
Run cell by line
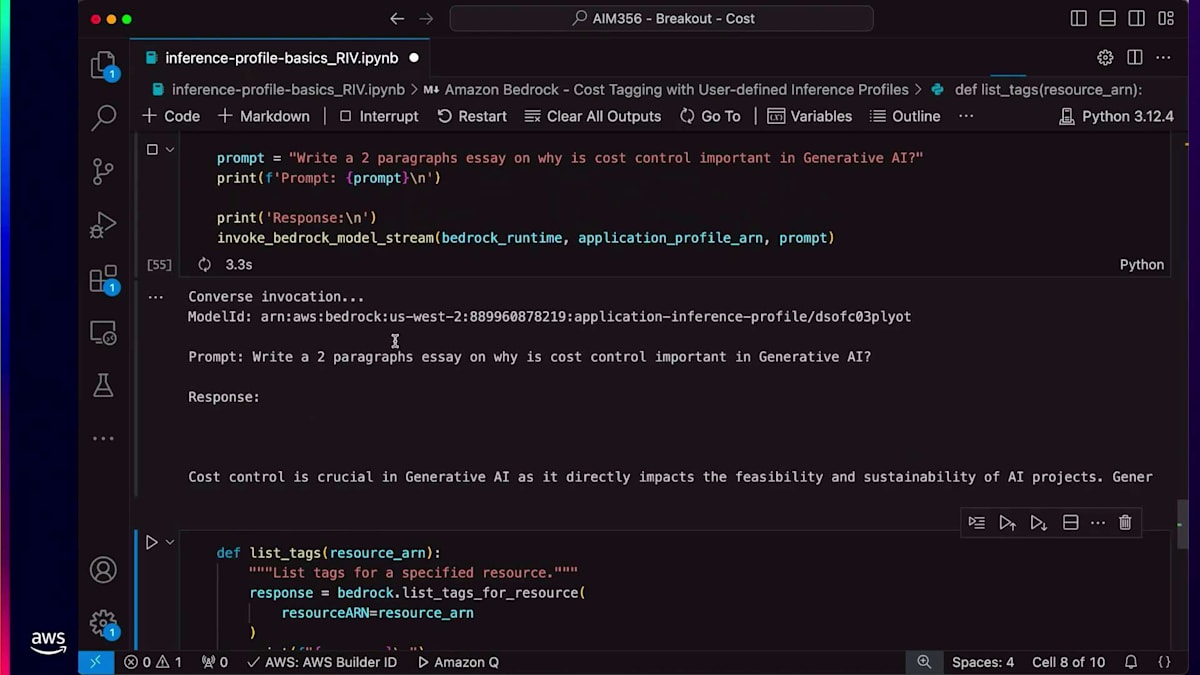(977, 522)
